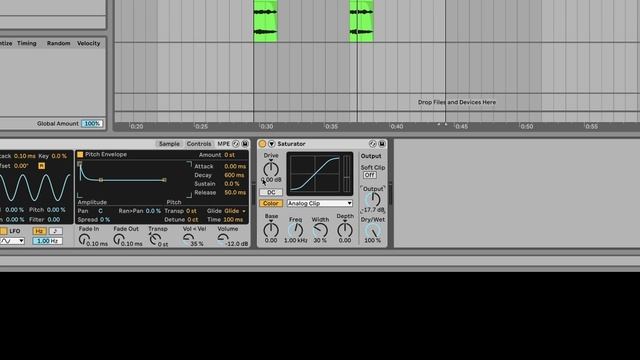Click the Freq knob showing 1.00 kHz
The width and height of the screenshot is (640, 360).
296,231
